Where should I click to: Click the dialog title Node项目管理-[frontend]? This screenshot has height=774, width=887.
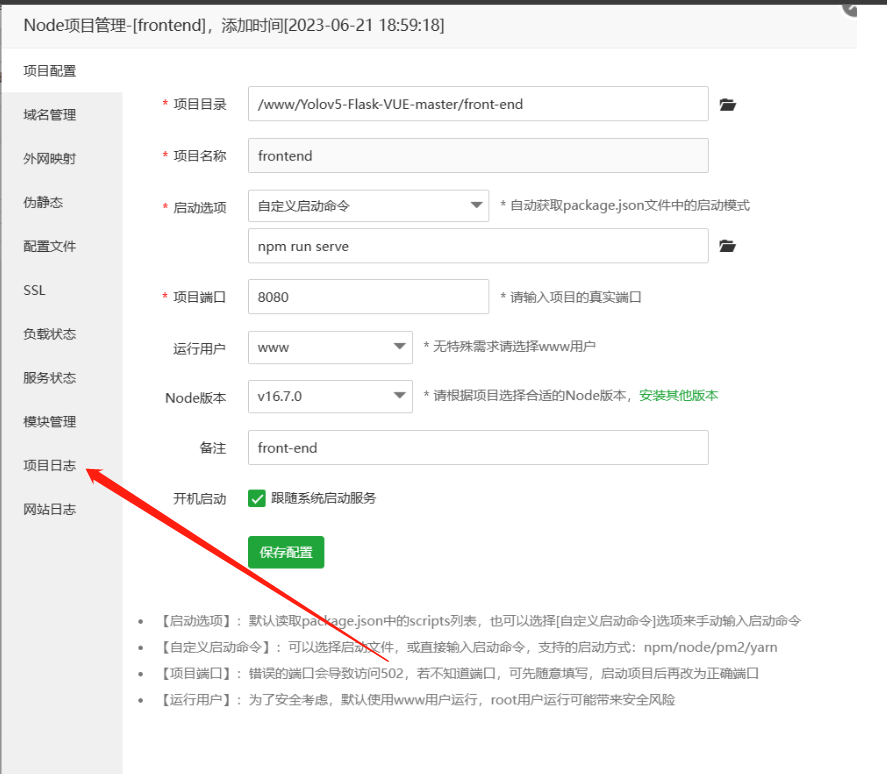click(x=234, y=25)
